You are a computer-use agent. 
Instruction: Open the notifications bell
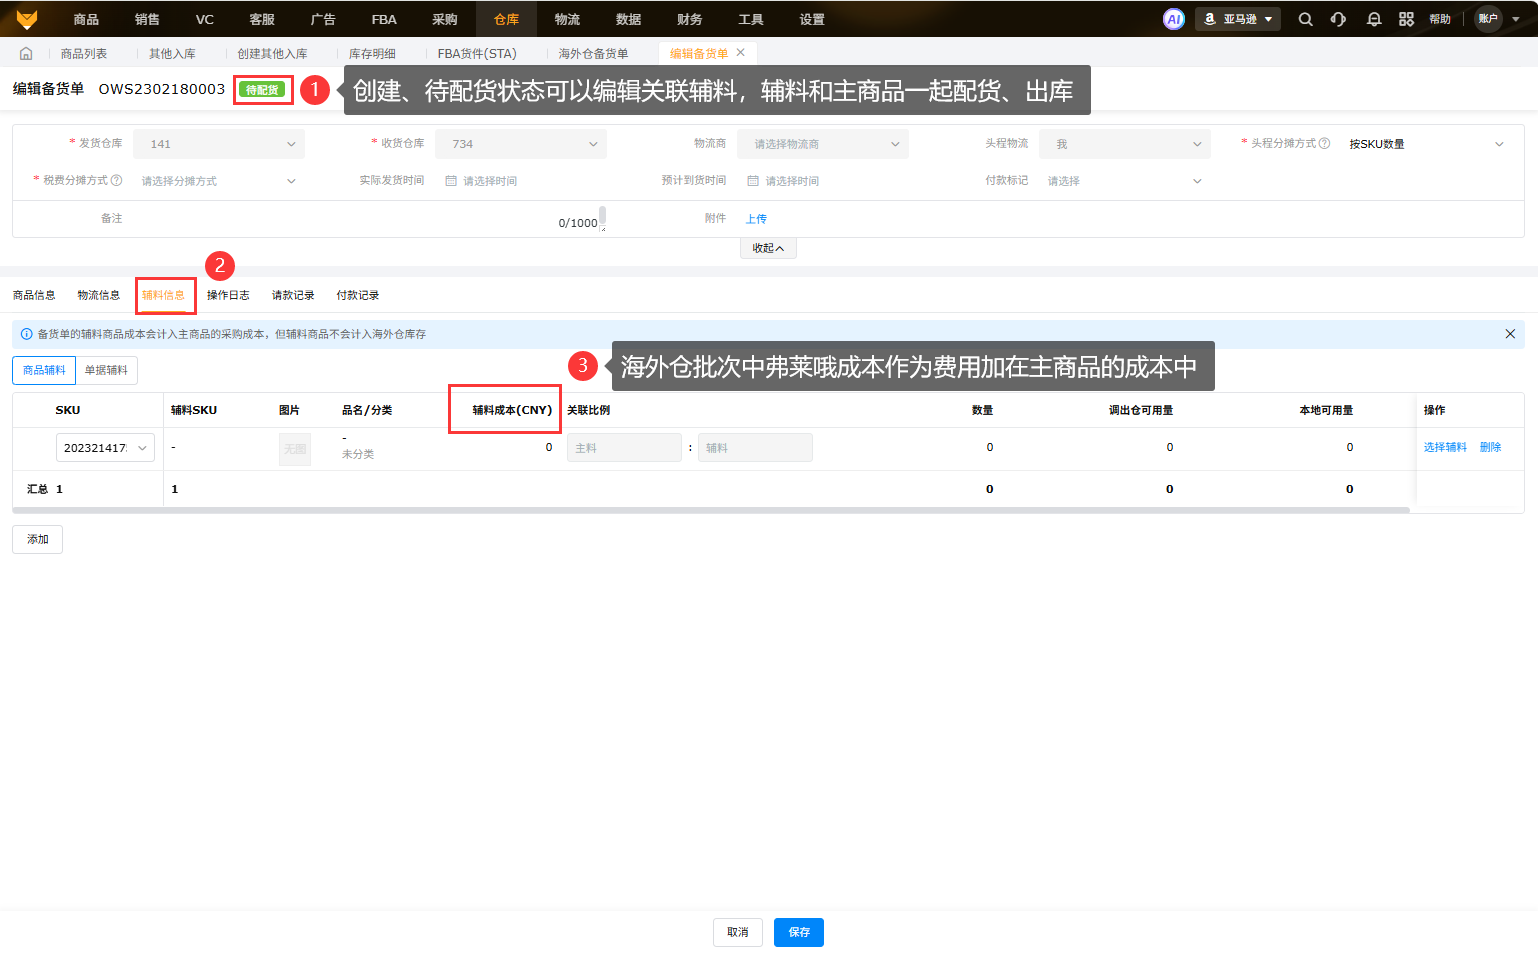click(1374, 19)
